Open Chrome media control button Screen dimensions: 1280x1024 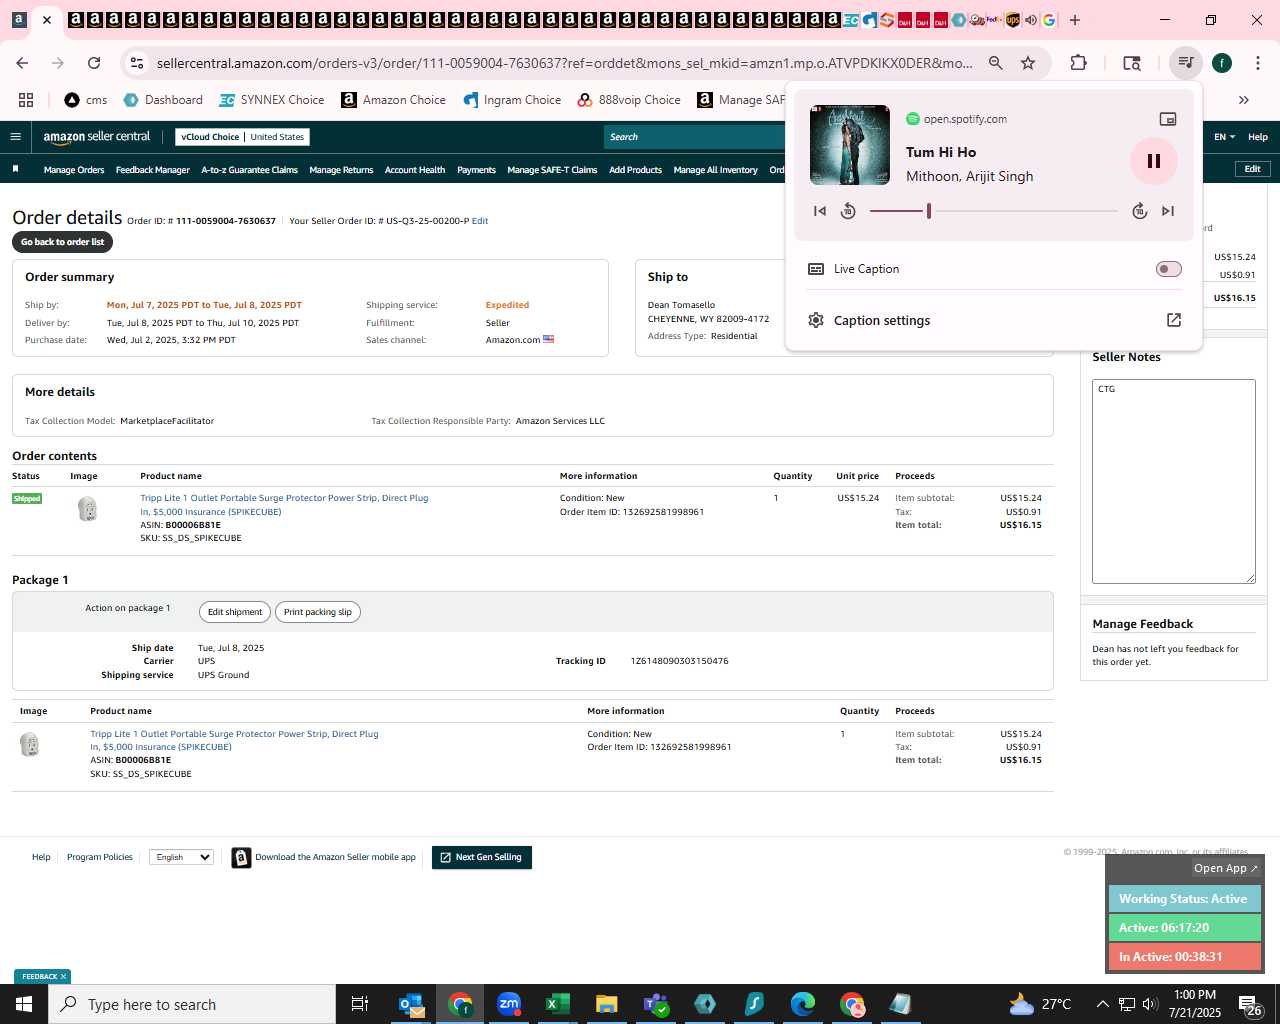1185,63
